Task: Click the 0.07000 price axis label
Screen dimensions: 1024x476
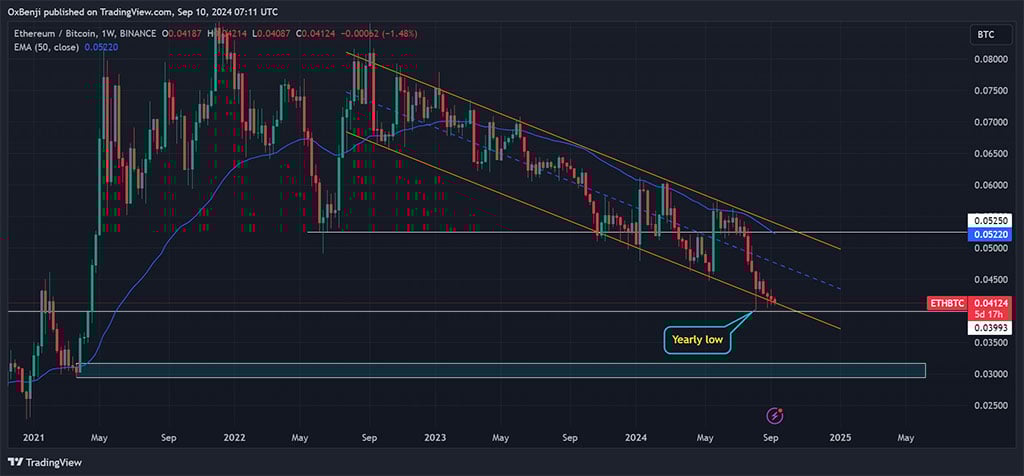Action: click(x=989, y=122)
